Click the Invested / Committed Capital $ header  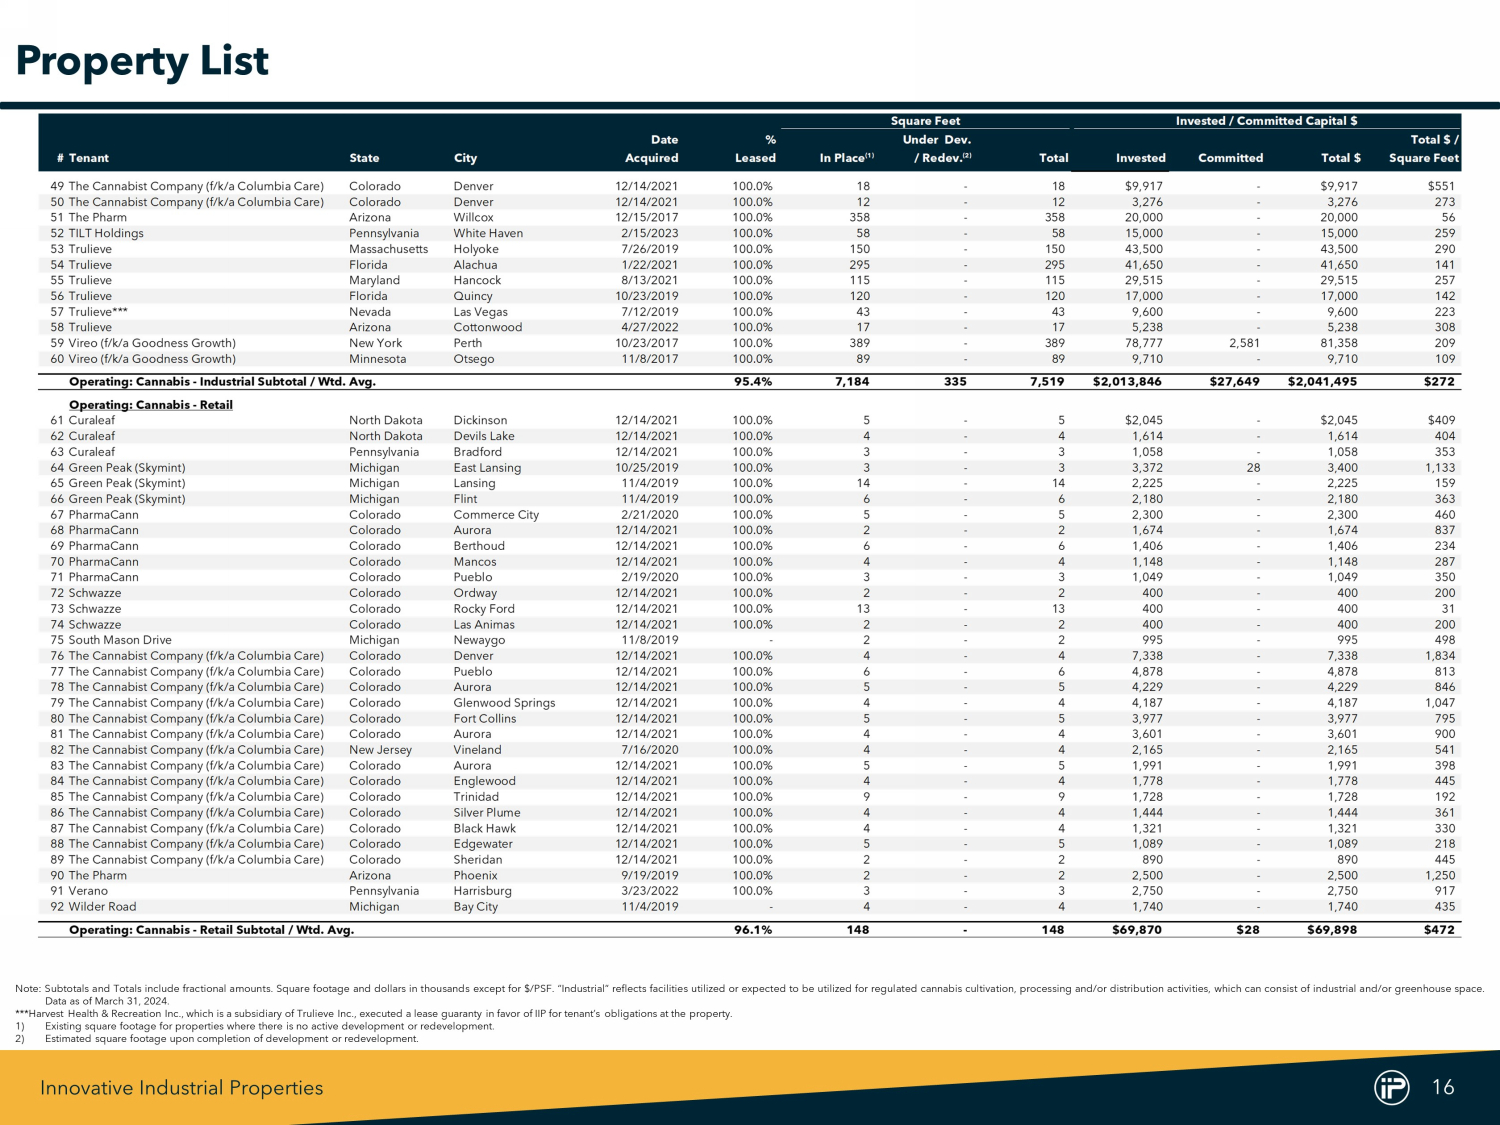pos(1266,121)
